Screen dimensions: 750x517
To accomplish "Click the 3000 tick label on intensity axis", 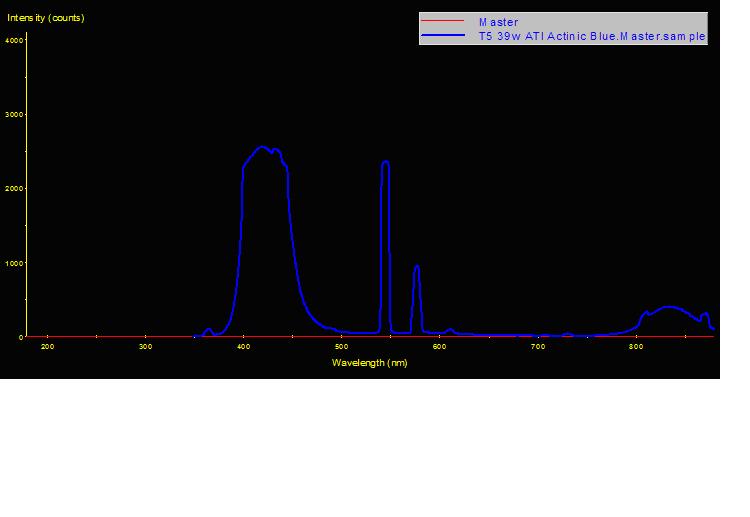I will pos(14,115).
